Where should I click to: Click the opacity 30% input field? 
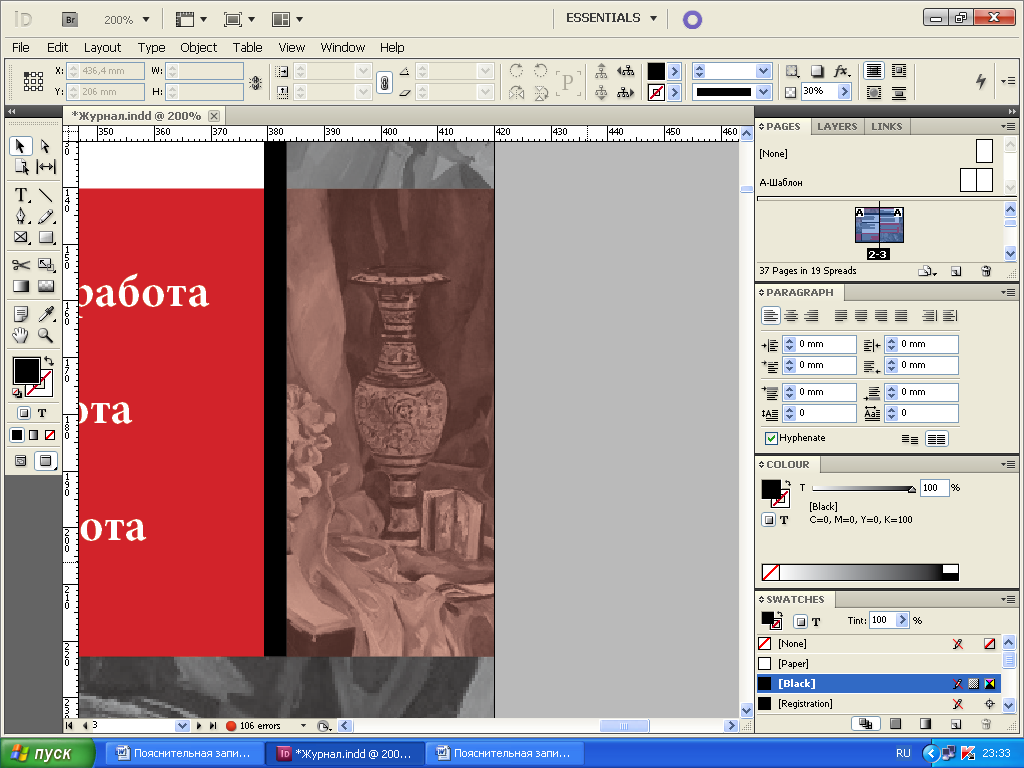[819, 91]
